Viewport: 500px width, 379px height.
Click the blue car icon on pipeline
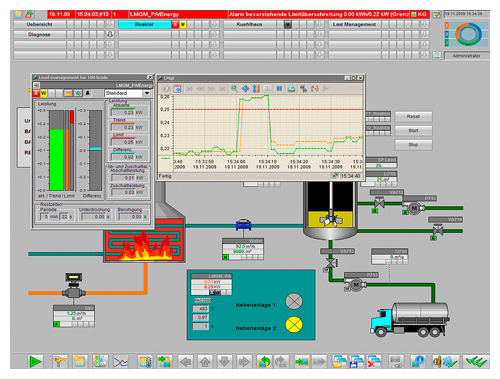point(243,224)
